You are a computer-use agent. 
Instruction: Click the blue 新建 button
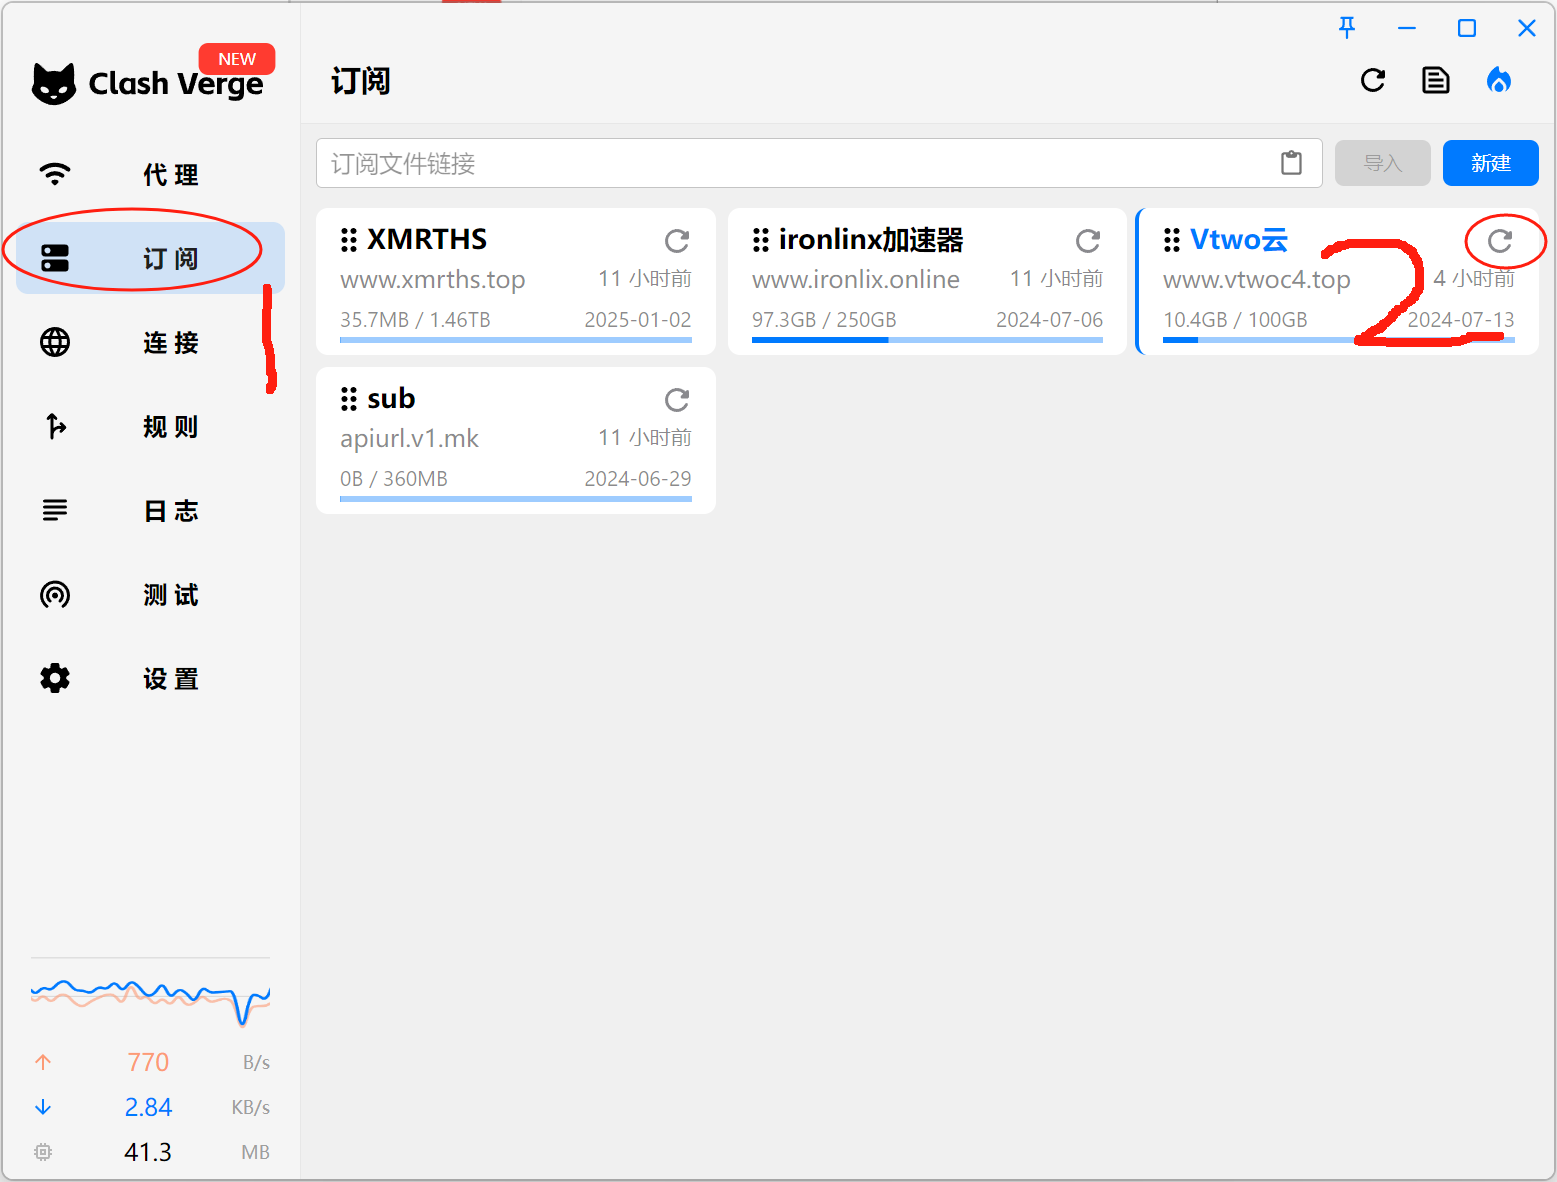tap(1490, 163)
